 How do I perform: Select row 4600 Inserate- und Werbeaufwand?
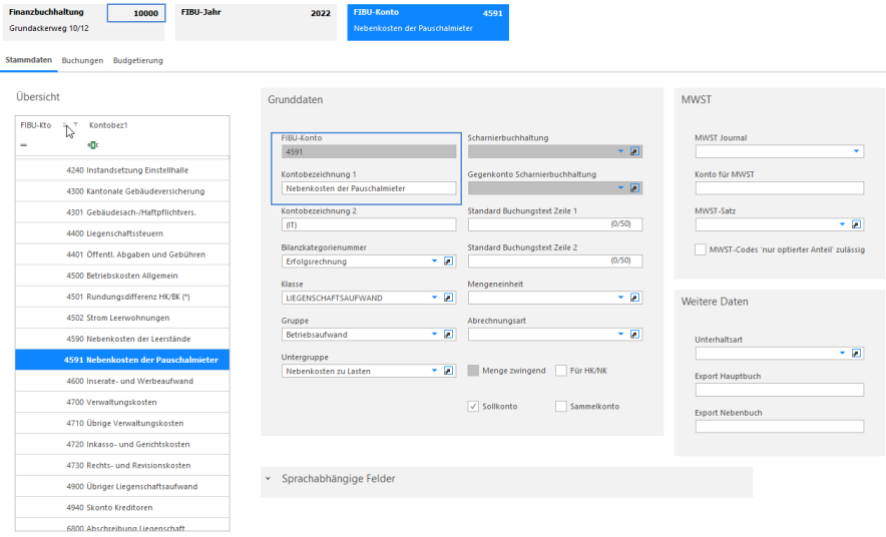pos(122,381)
